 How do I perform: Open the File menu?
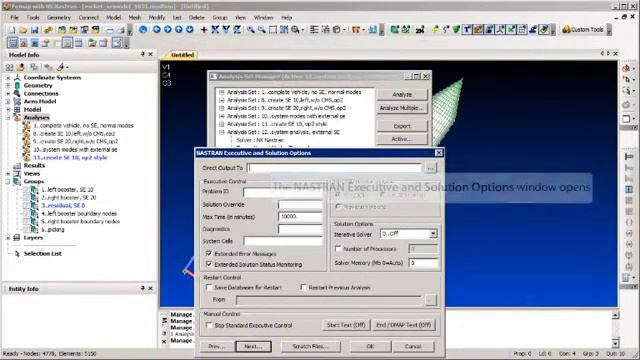[x=14, y=18]
